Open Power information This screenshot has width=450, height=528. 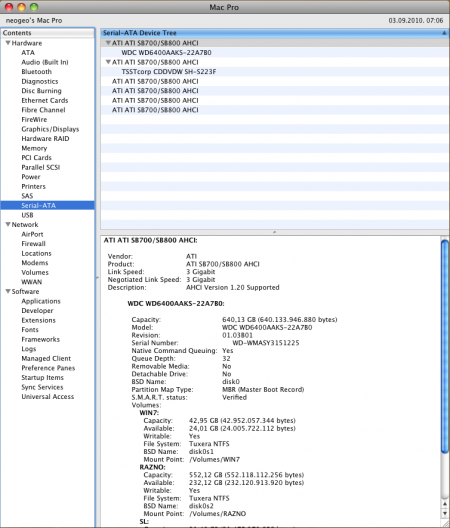click(31, 177)
